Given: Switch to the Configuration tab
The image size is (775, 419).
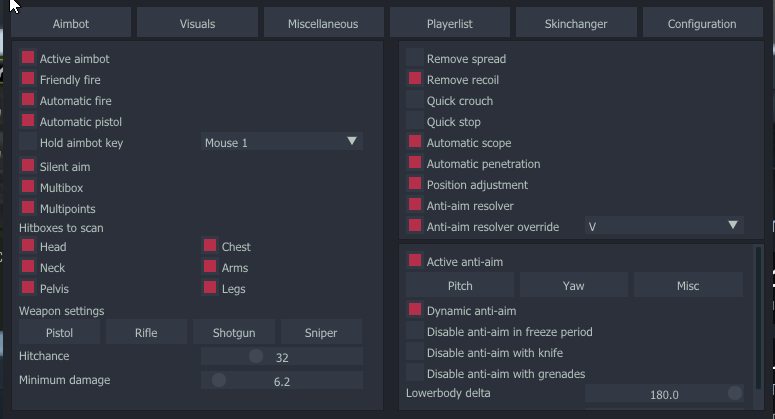Looking at the screenshot, I should point(702,24).
